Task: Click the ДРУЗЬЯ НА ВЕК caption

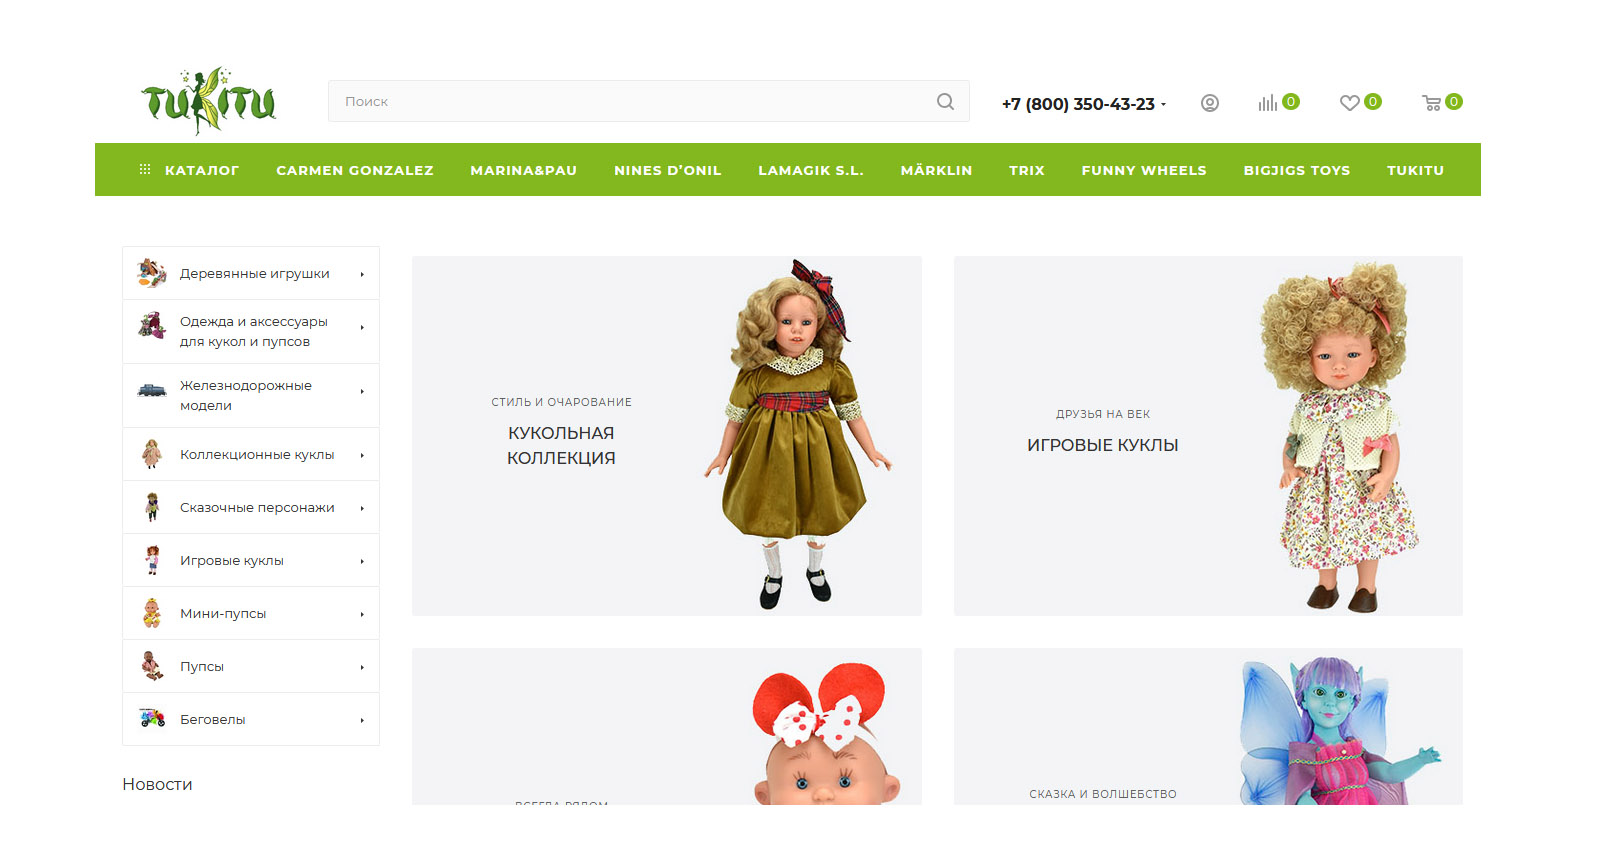Action: pos(1103,414)
